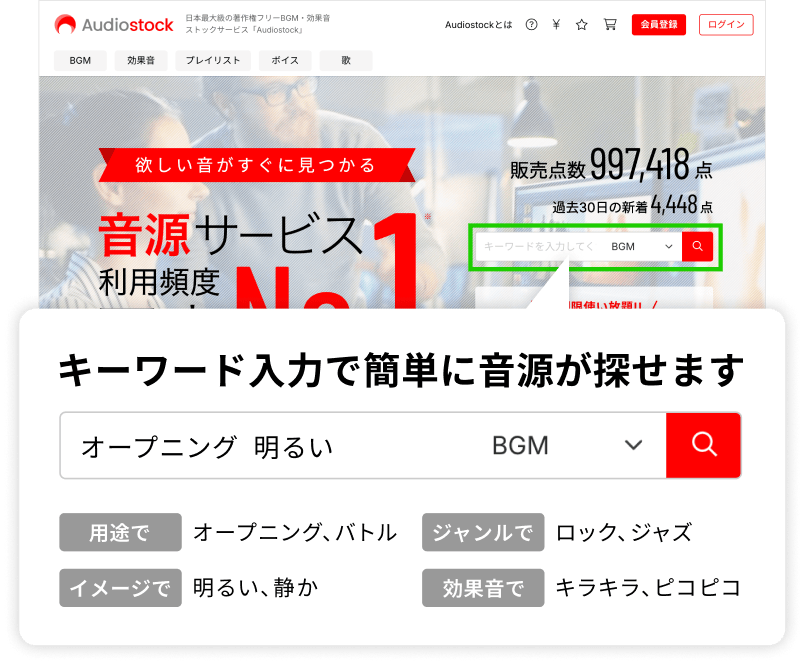Click the Audiostock logo
Viewport: 801px width, 663px height.
click(x=114, y=24)
